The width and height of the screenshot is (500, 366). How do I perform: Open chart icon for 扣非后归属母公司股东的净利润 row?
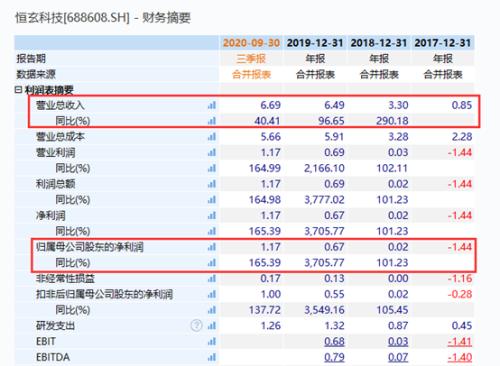point(212,294)
